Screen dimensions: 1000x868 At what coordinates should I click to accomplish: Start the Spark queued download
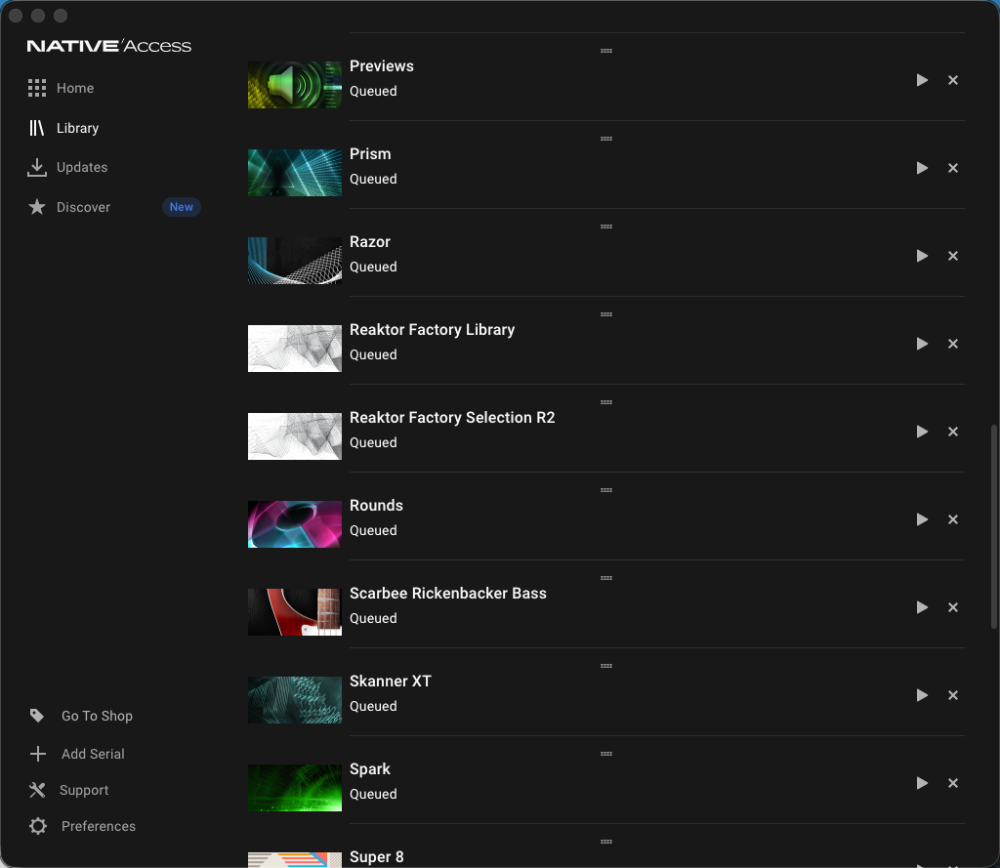pyautogui.click(x=922, y=783)
